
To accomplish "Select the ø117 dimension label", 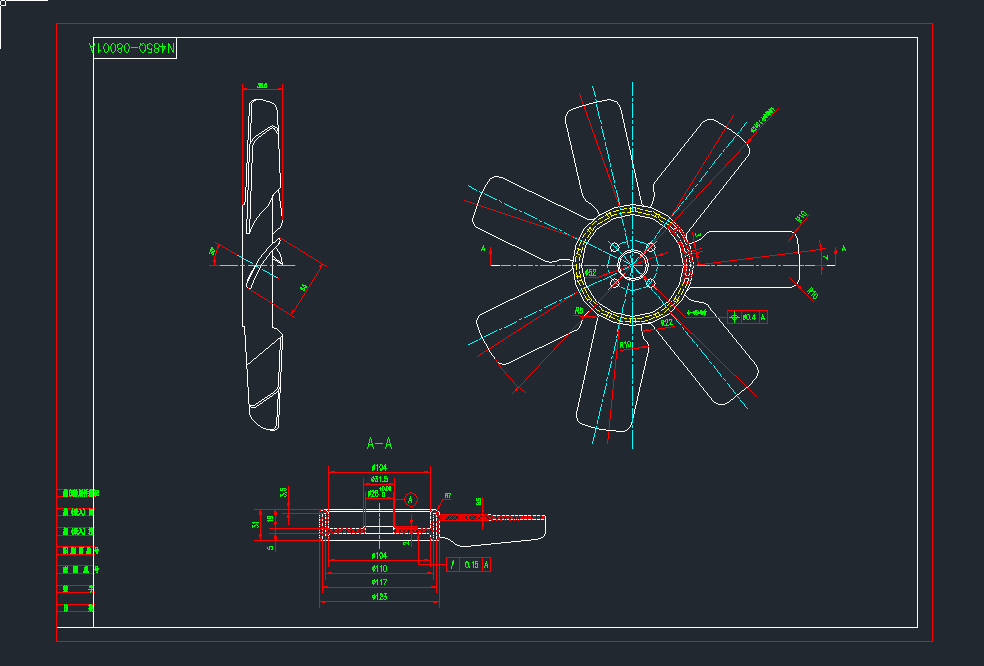I will [379, 582].
